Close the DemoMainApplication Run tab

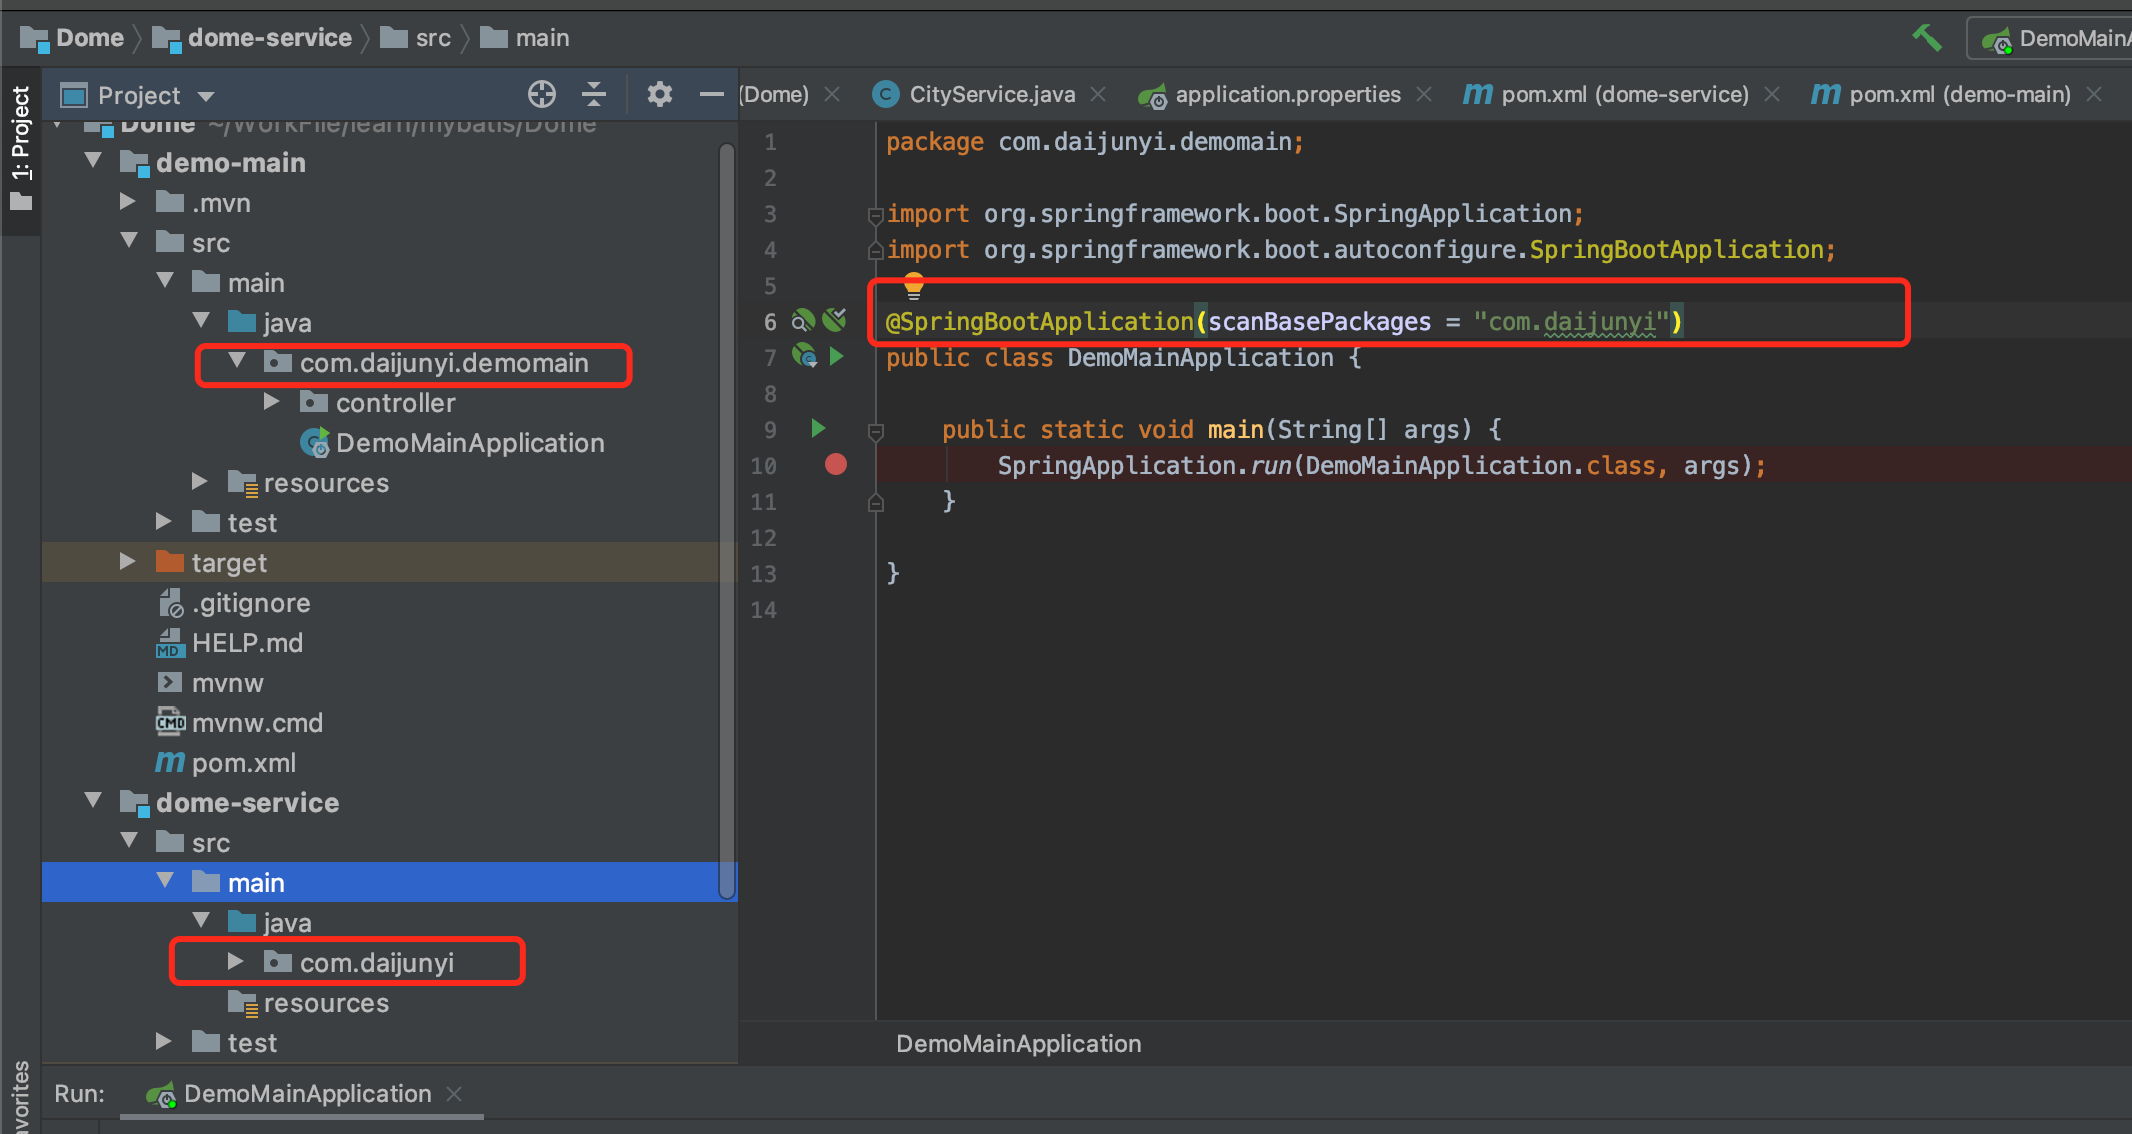454,1094
